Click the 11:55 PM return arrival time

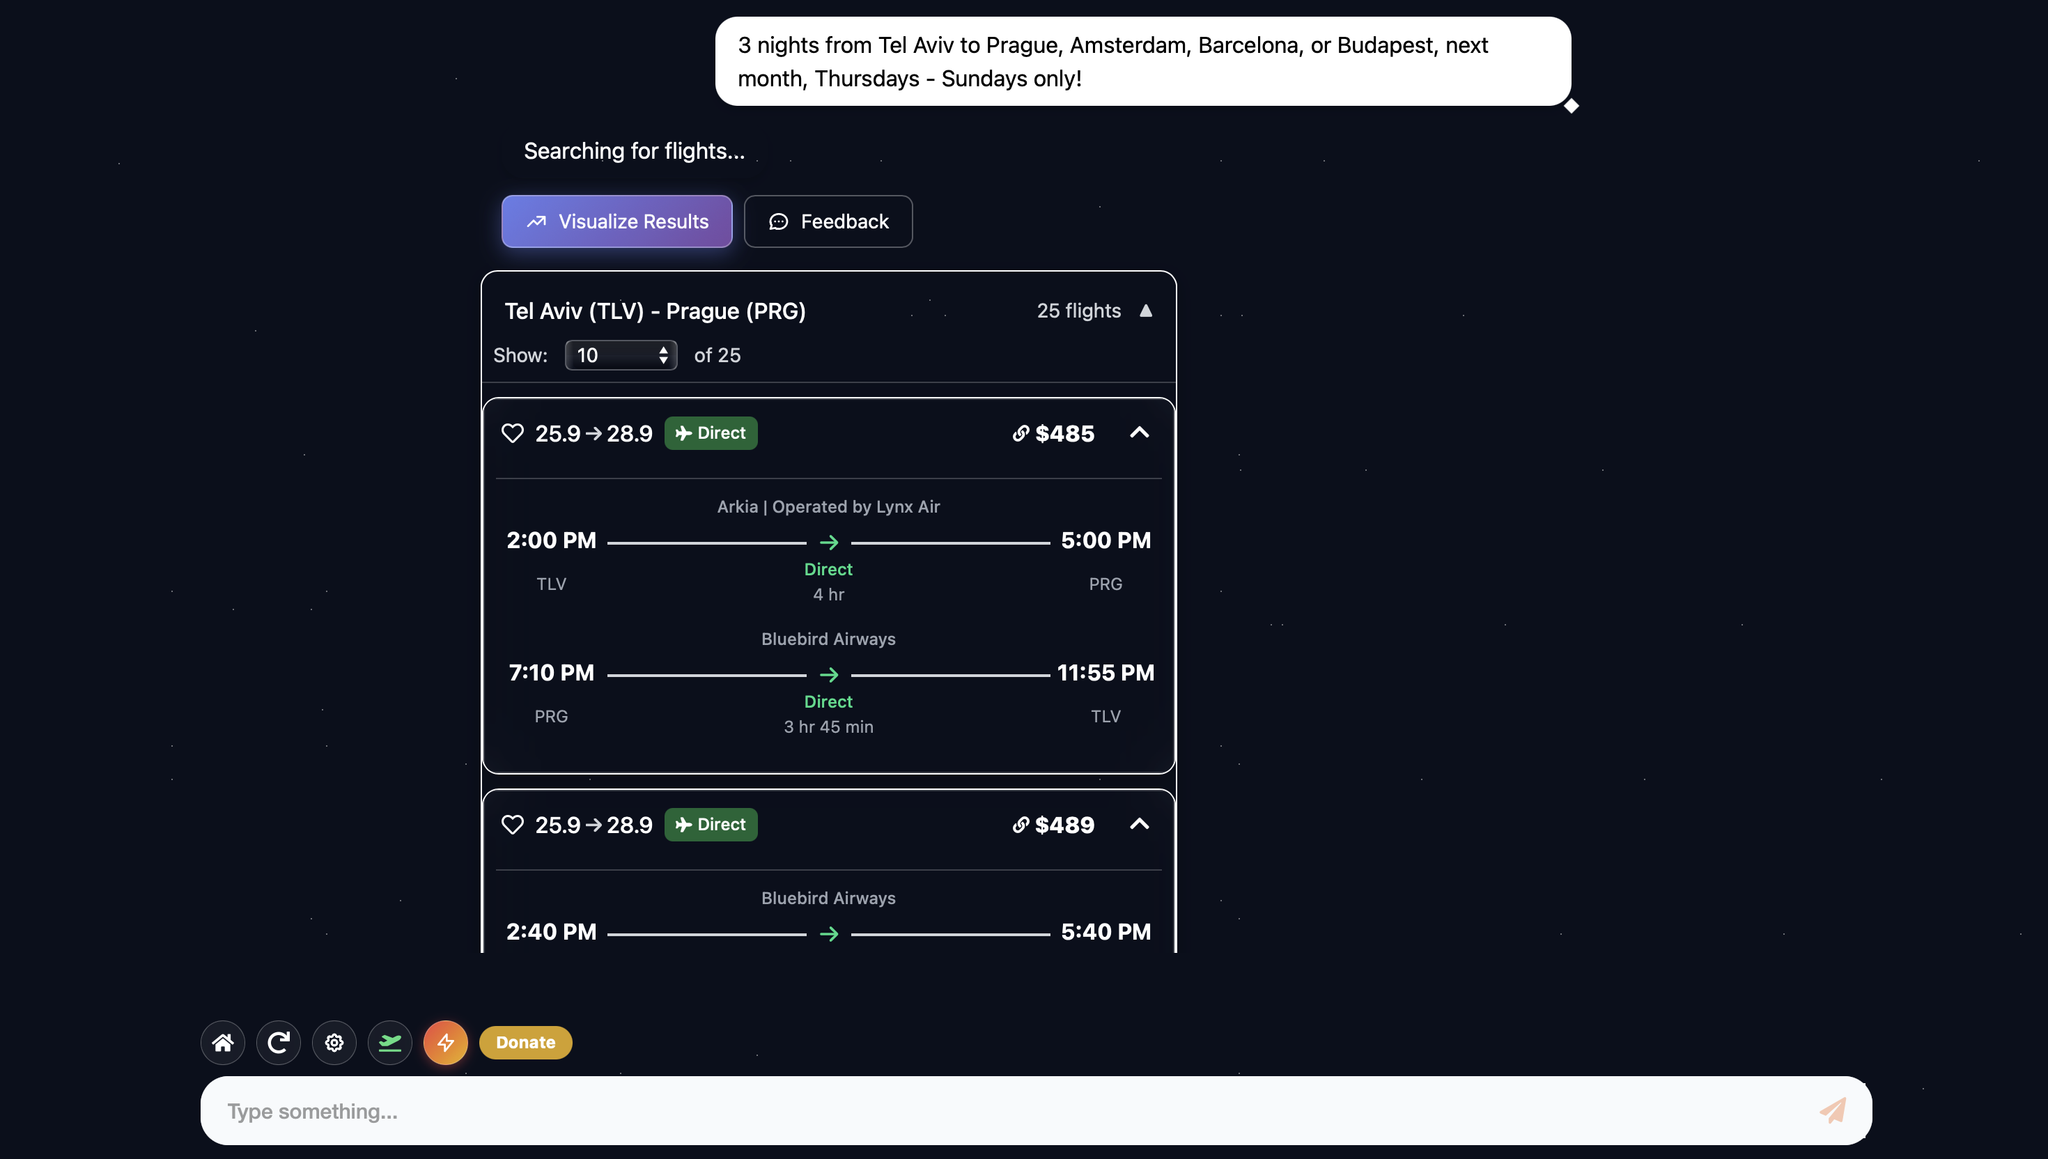click(1106, 673)
